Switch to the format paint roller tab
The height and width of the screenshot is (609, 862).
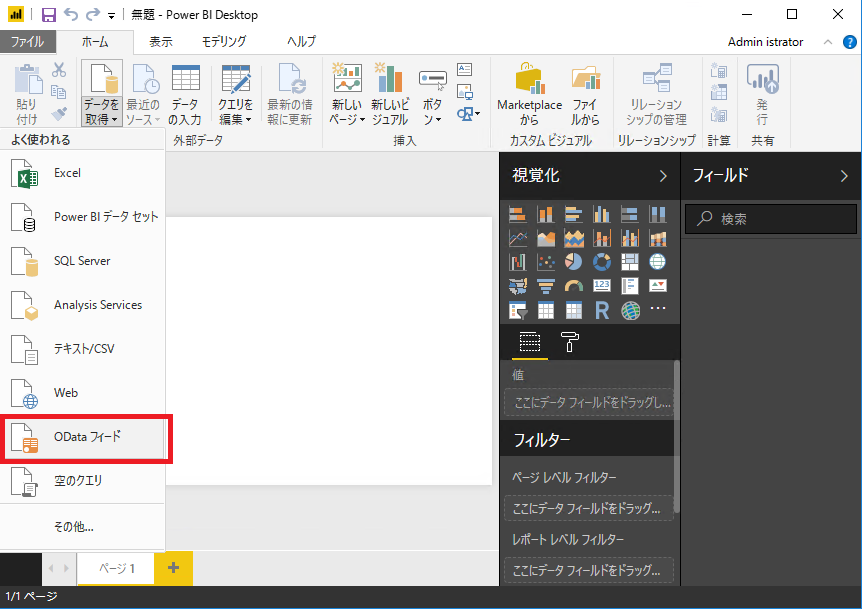pos(570,341)
